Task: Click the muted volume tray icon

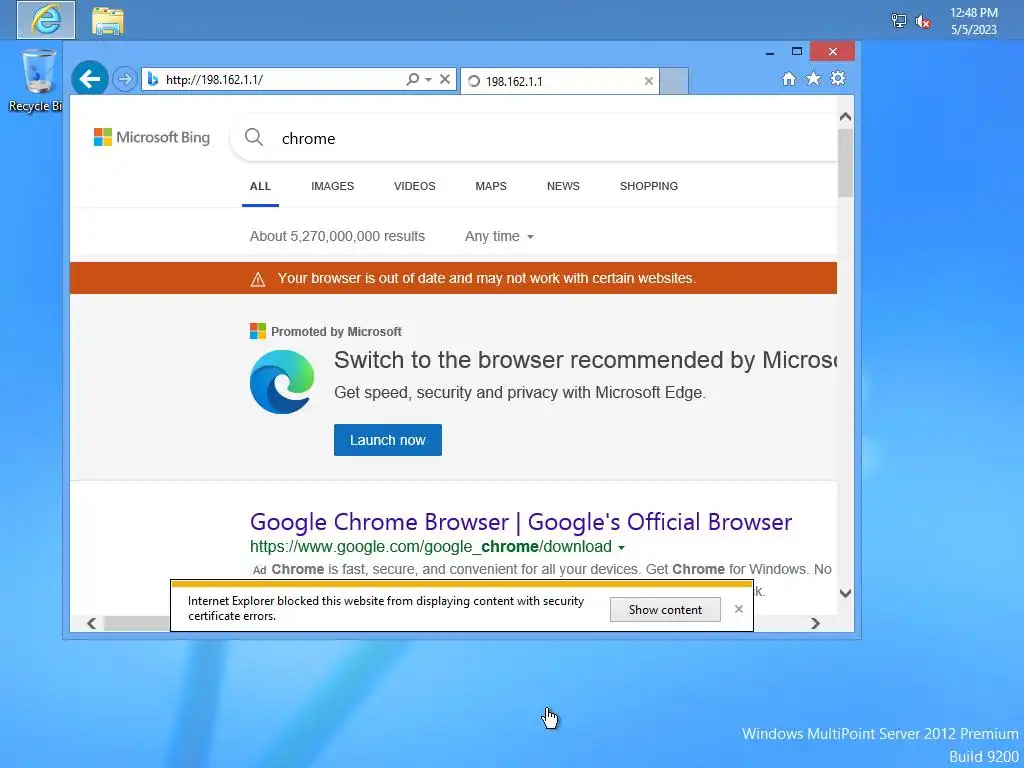Action: [x=923, y=21]
